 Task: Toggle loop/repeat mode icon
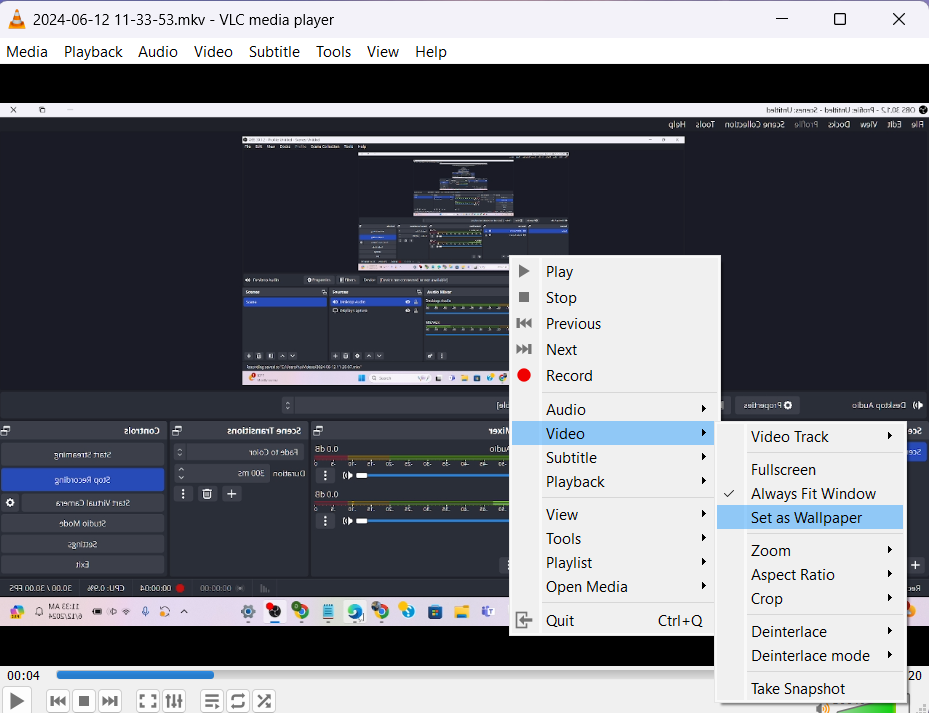coord(238,701)
